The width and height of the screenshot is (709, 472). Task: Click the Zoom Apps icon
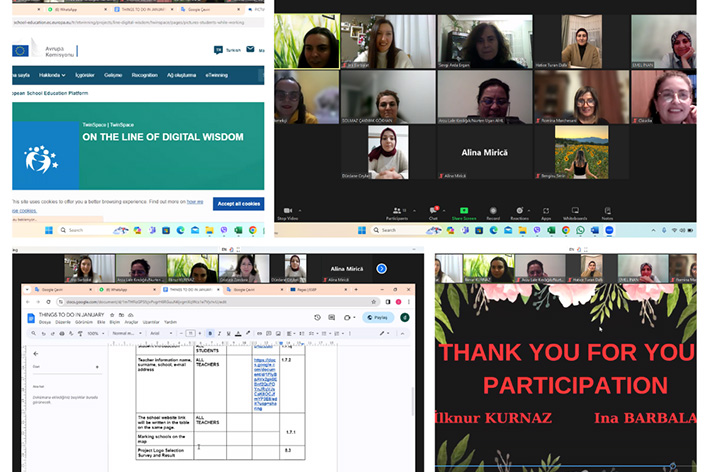[x=546, y=212]
